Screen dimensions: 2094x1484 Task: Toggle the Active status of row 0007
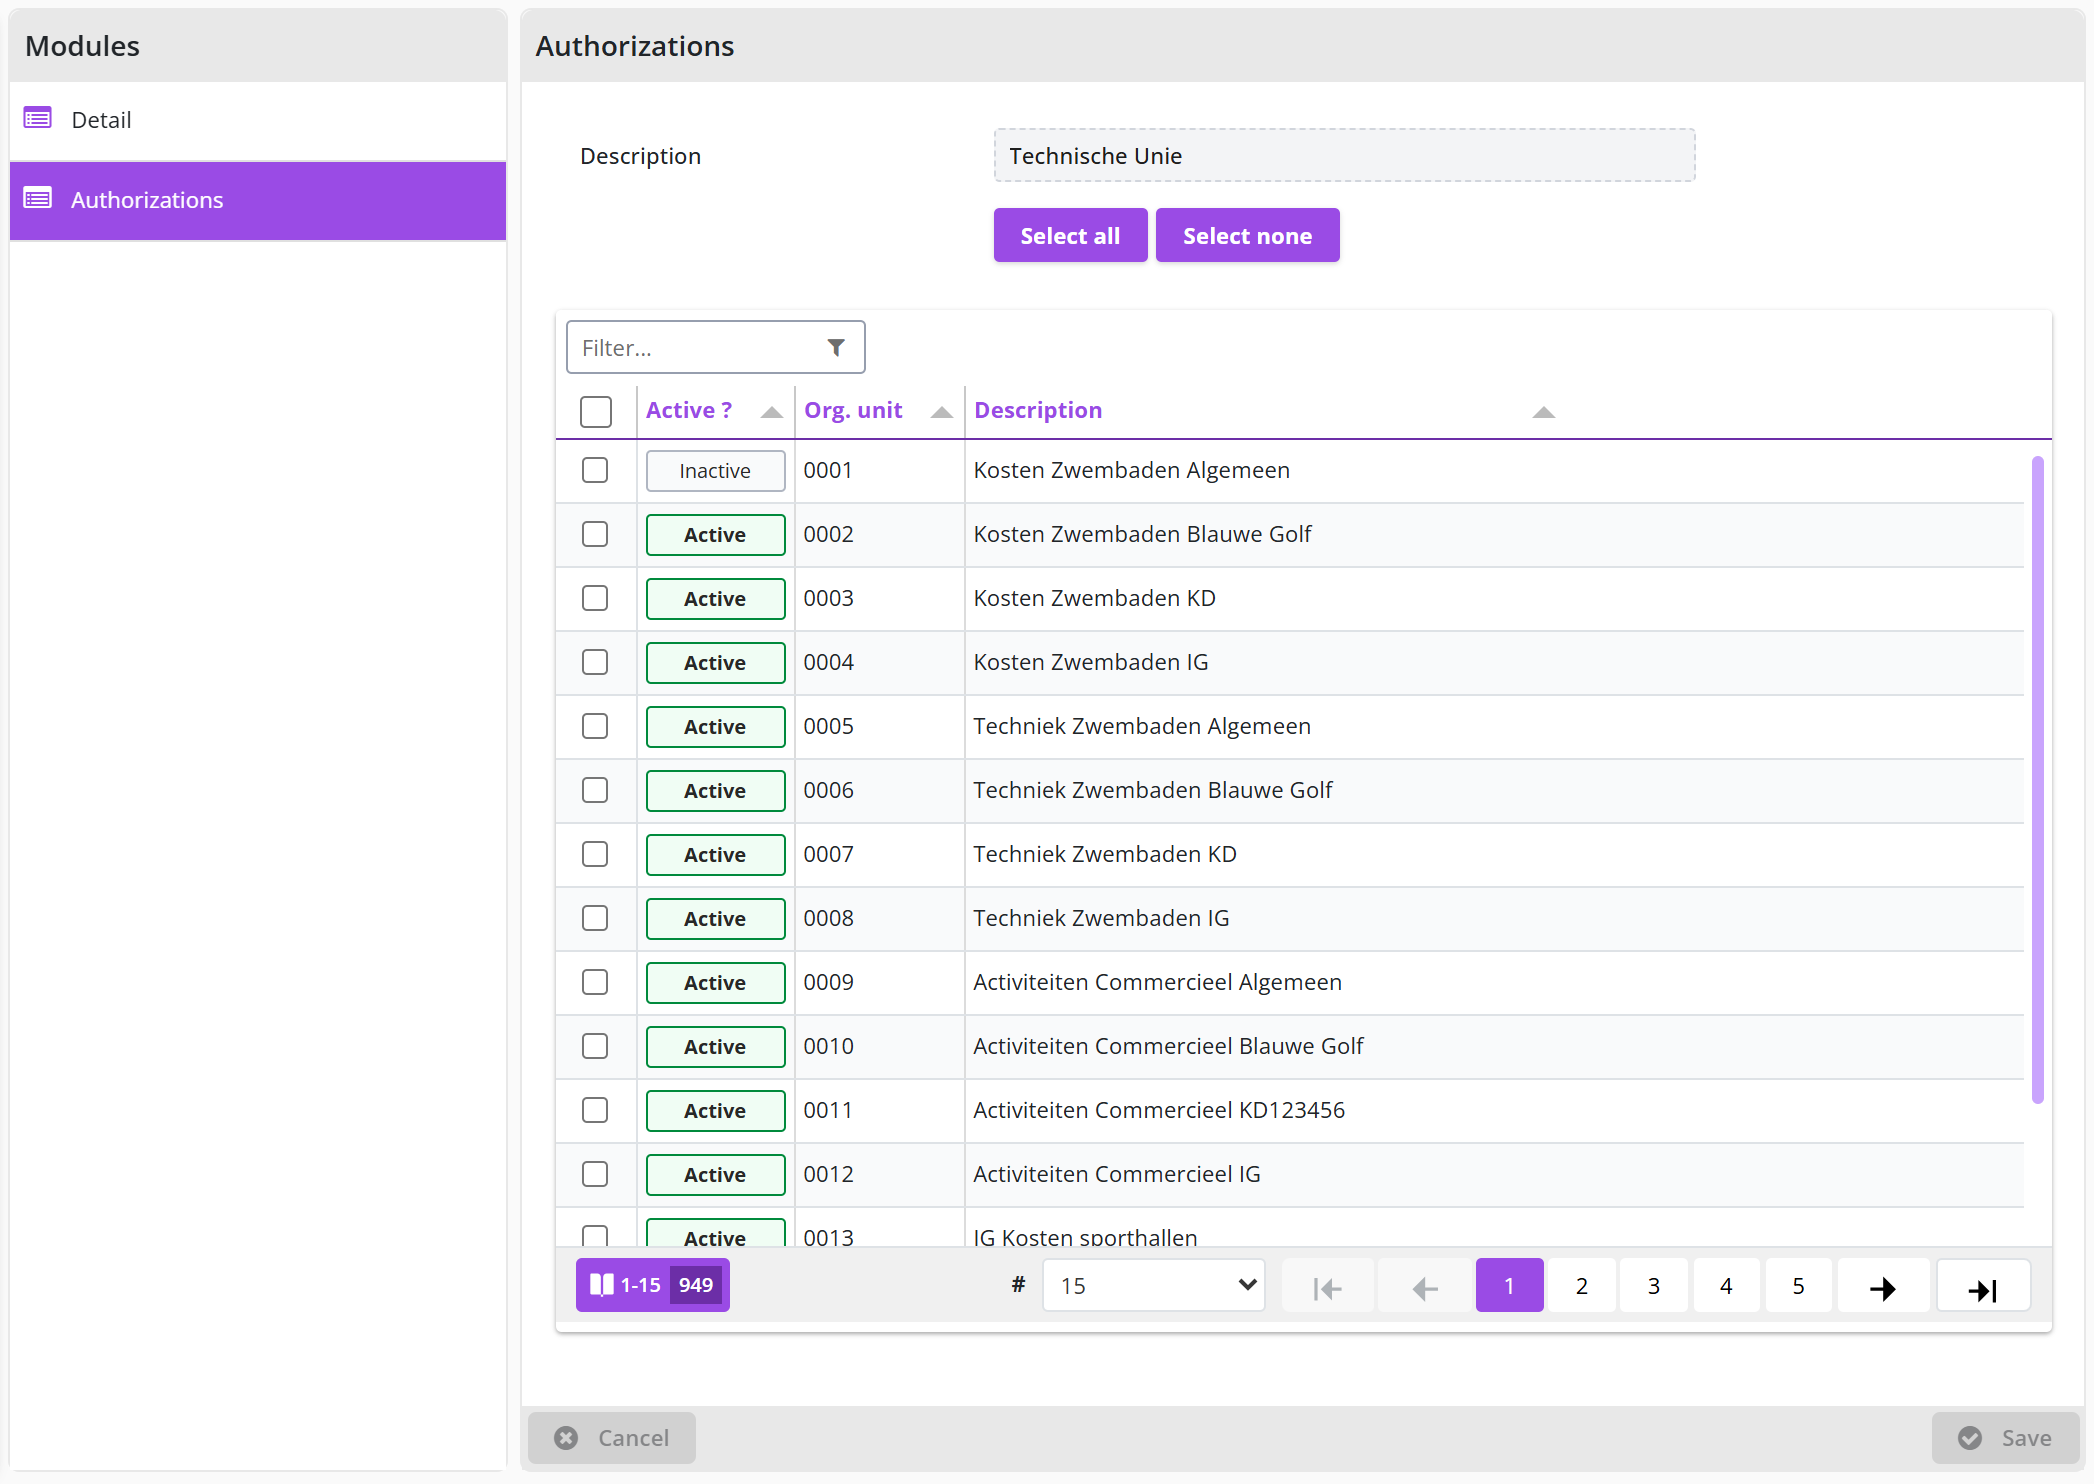point(715,855)
